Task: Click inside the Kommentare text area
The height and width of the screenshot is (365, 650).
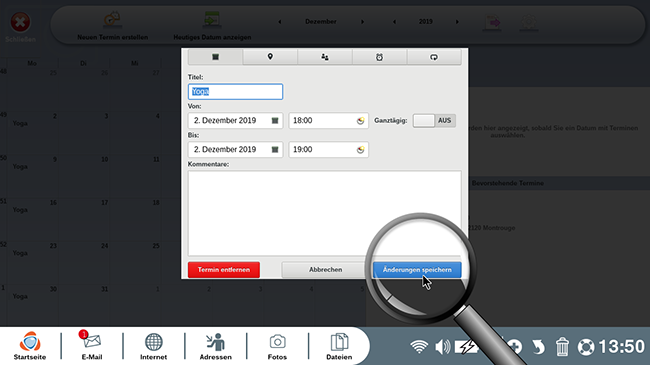Action: coord(325,213)
